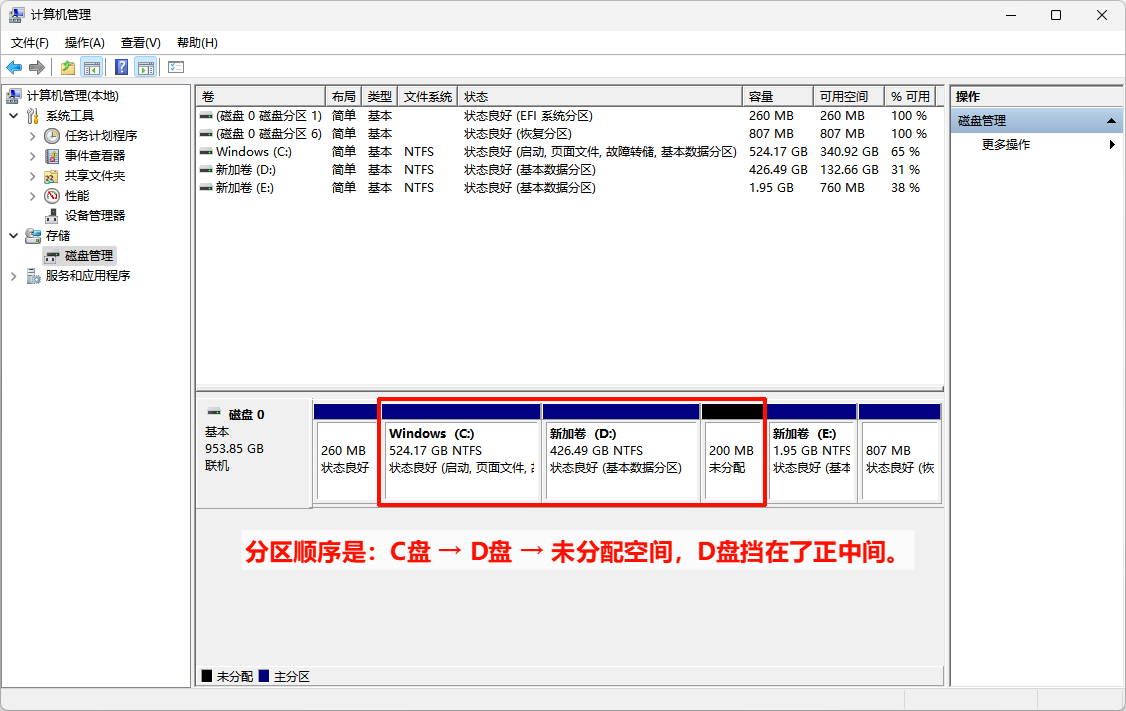
Task: Select the Windows (C:) partition block
Action: 461,452
